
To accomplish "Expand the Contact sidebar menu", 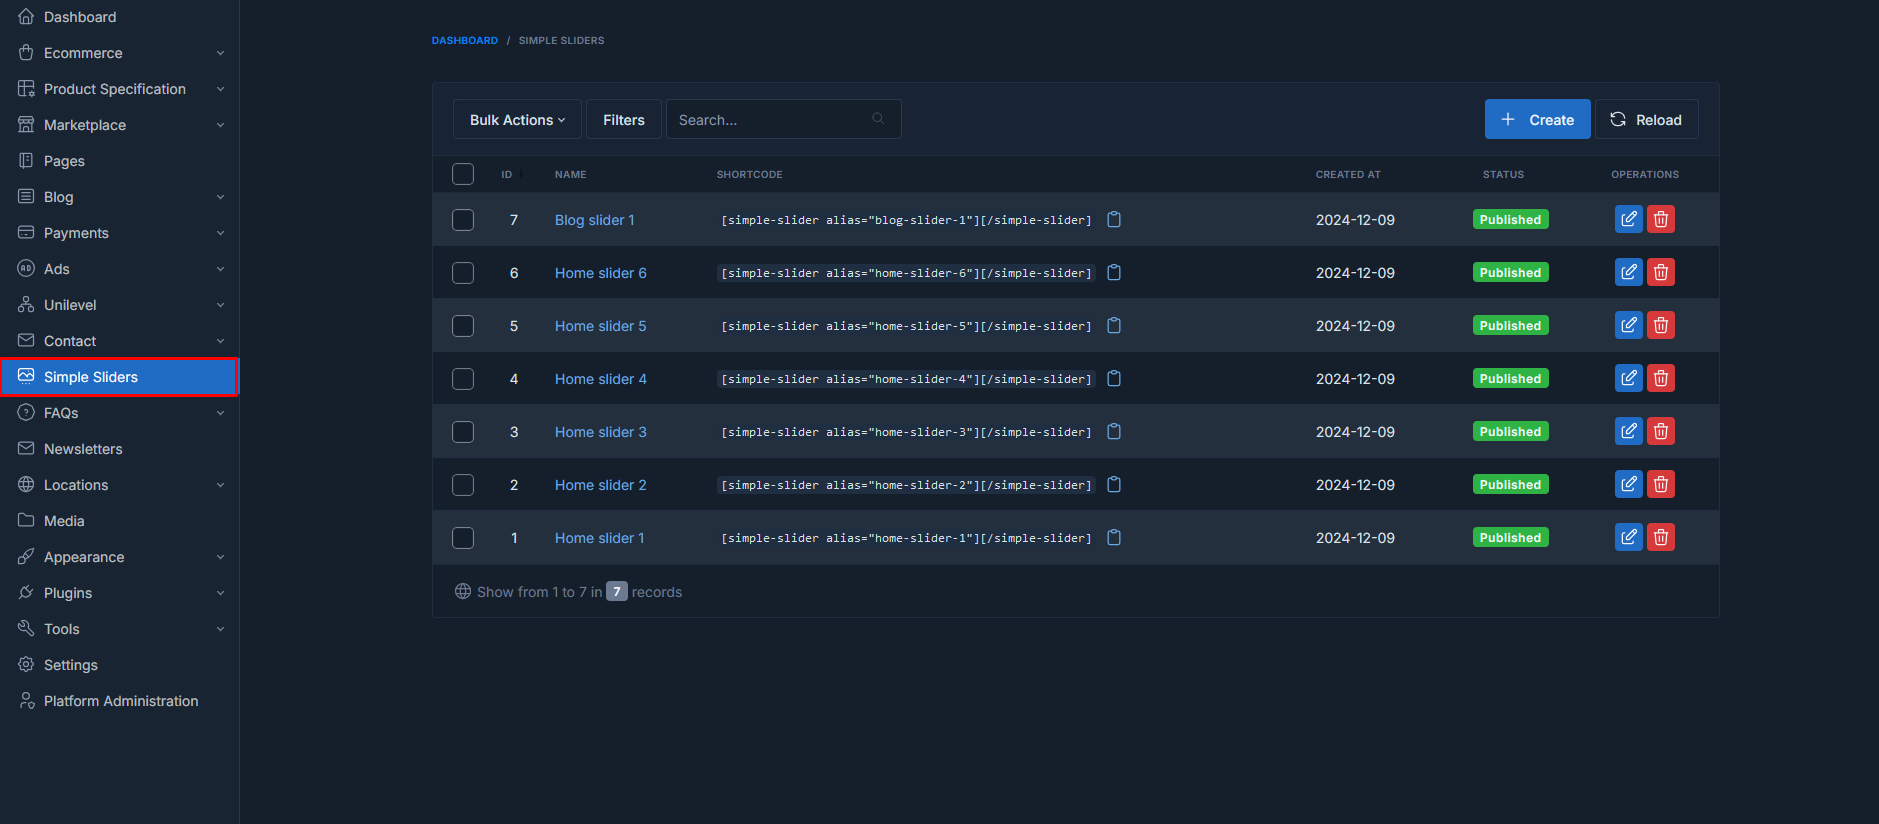I will (x=120, y=341).
